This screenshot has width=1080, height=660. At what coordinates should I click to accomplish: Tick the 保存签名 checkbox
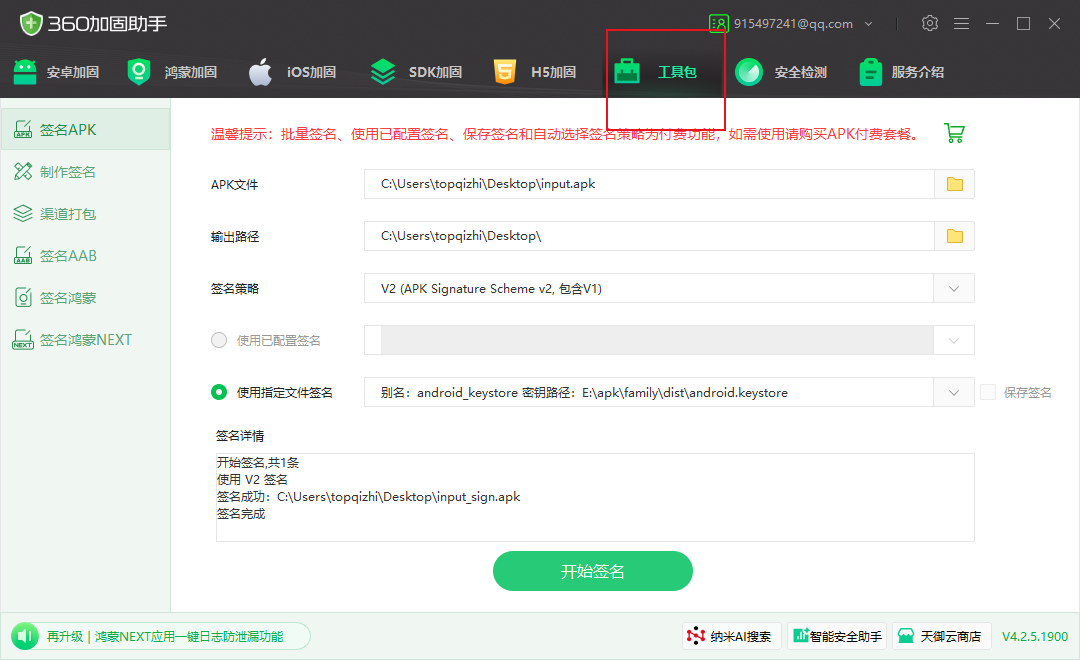tap(988, 392)
